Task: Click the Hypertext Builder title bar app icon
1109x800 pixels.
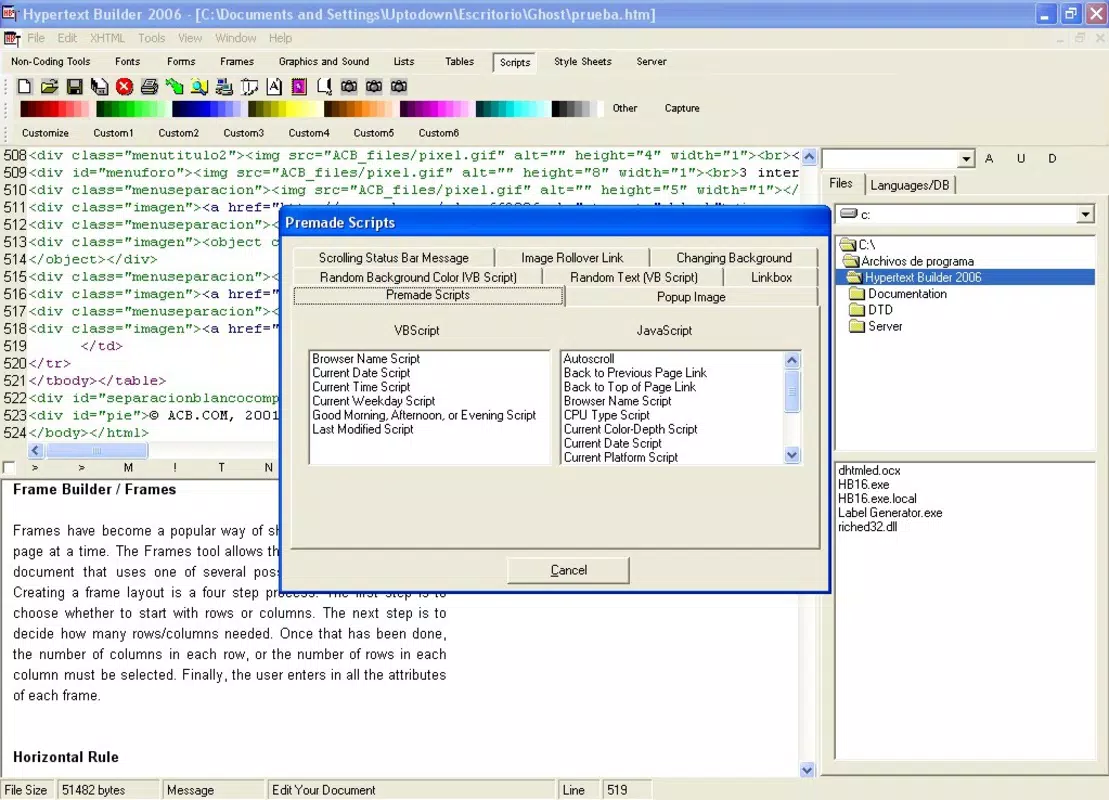Action: (9, 13)
